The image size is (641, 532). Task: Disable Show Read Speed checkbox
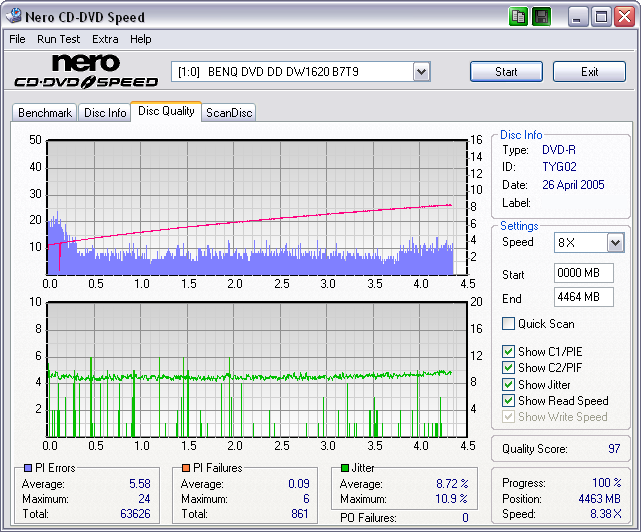(509, 401)
